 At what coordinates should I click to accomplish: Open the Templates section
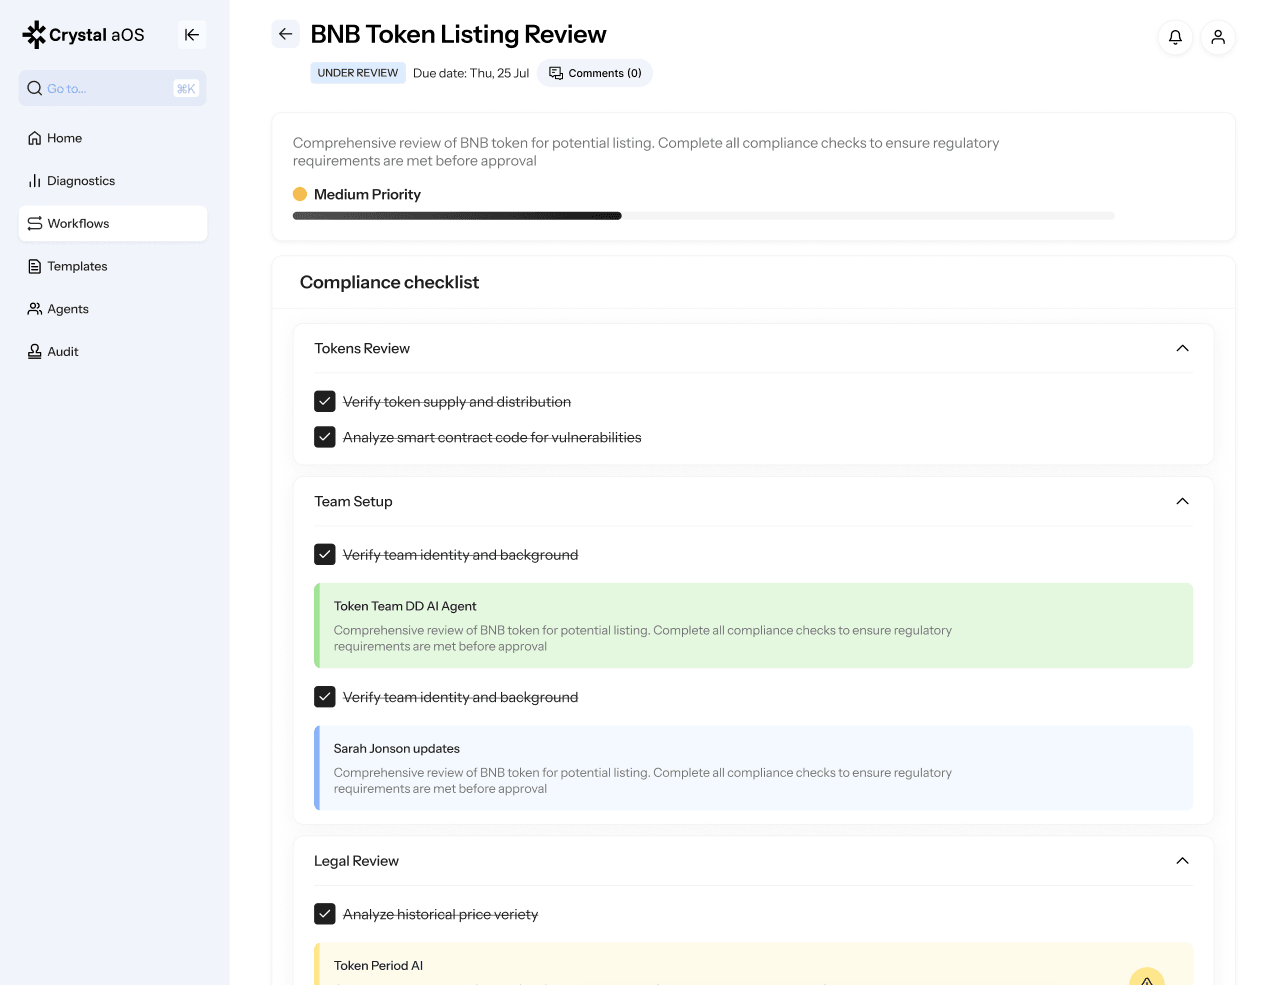[x=76, y=266]
